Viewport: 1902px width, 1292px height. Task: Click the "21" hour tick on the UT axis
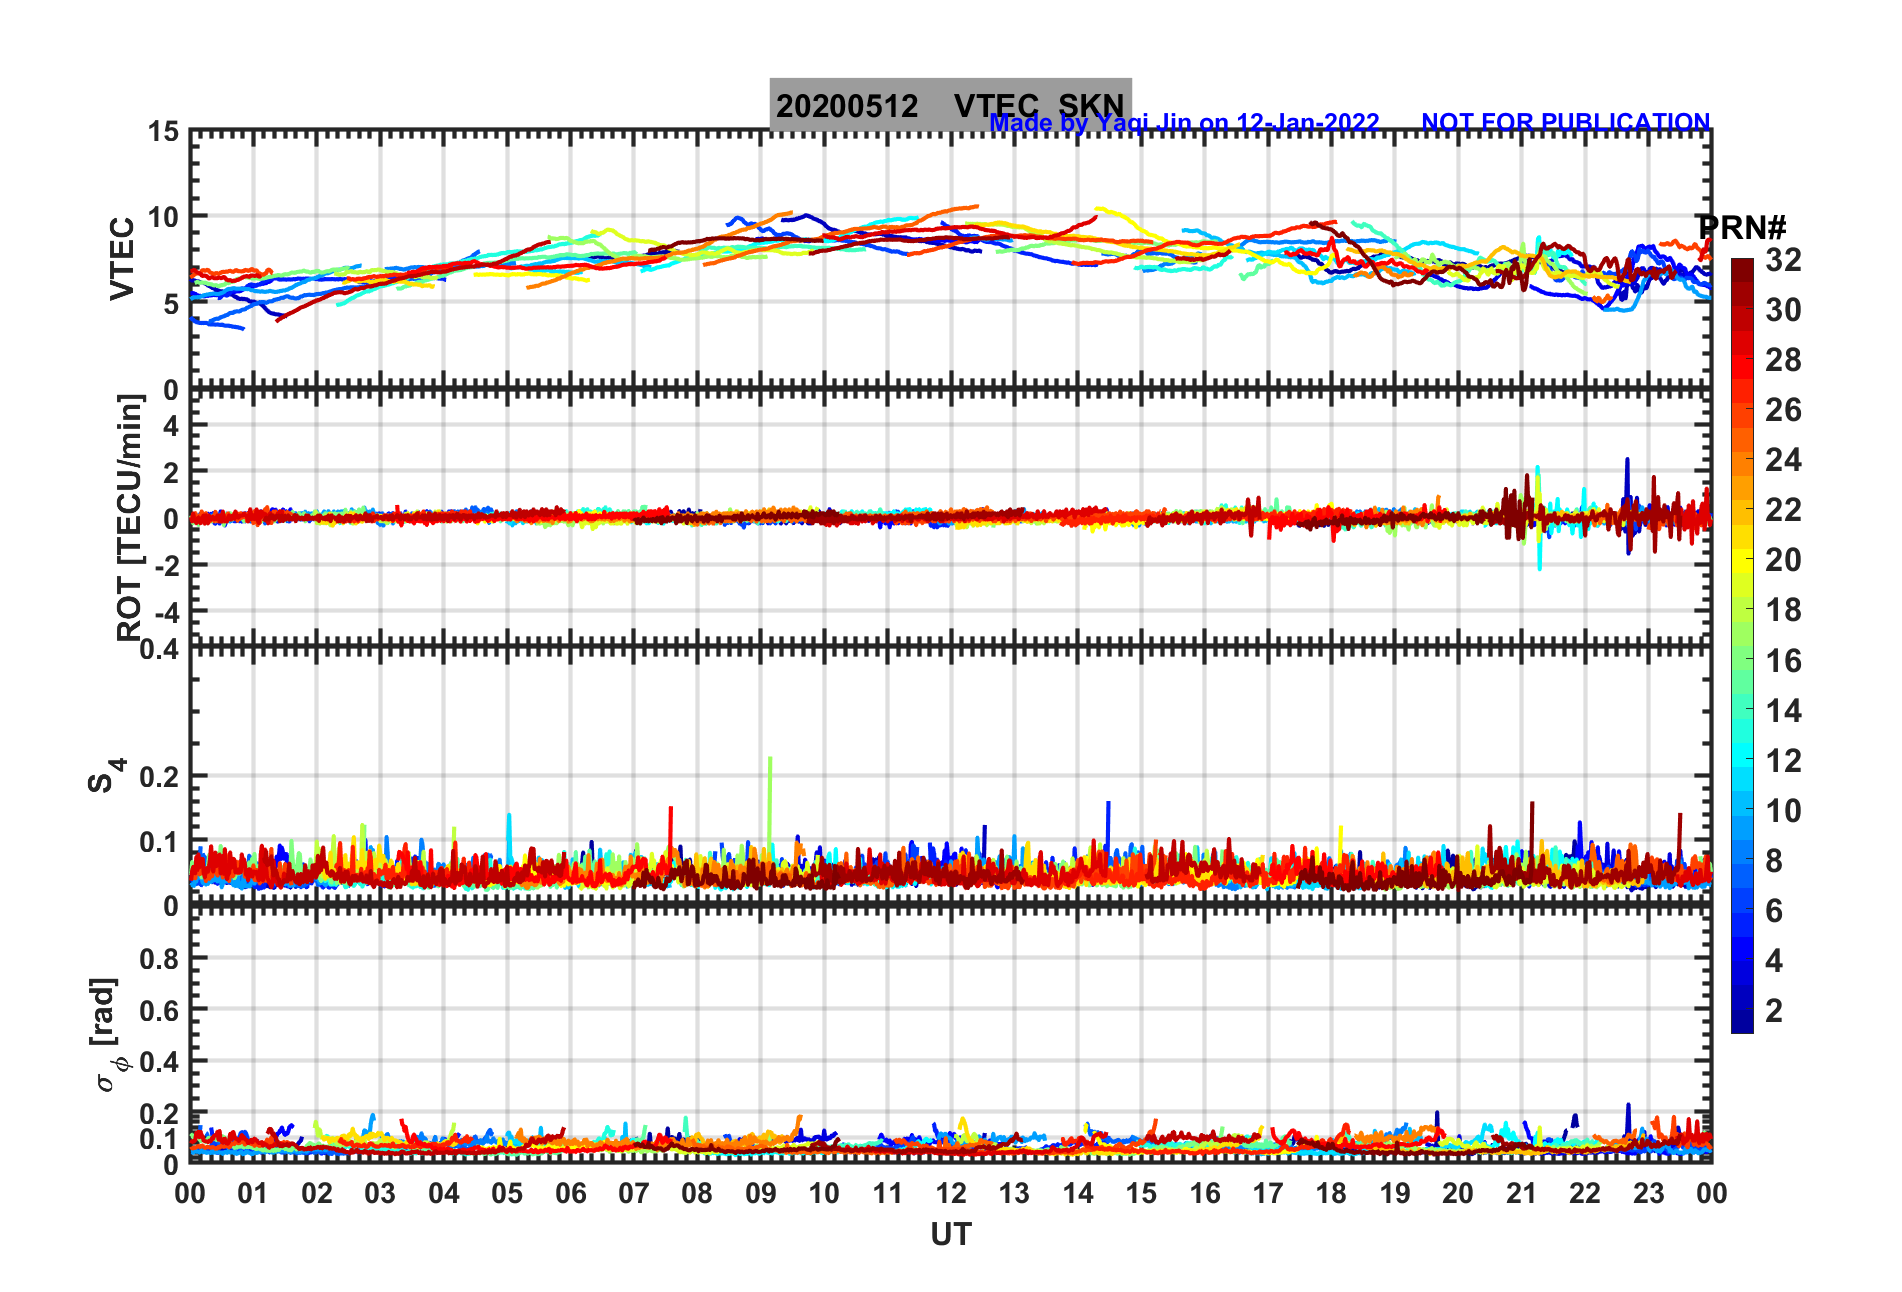coord(1521,1193)
